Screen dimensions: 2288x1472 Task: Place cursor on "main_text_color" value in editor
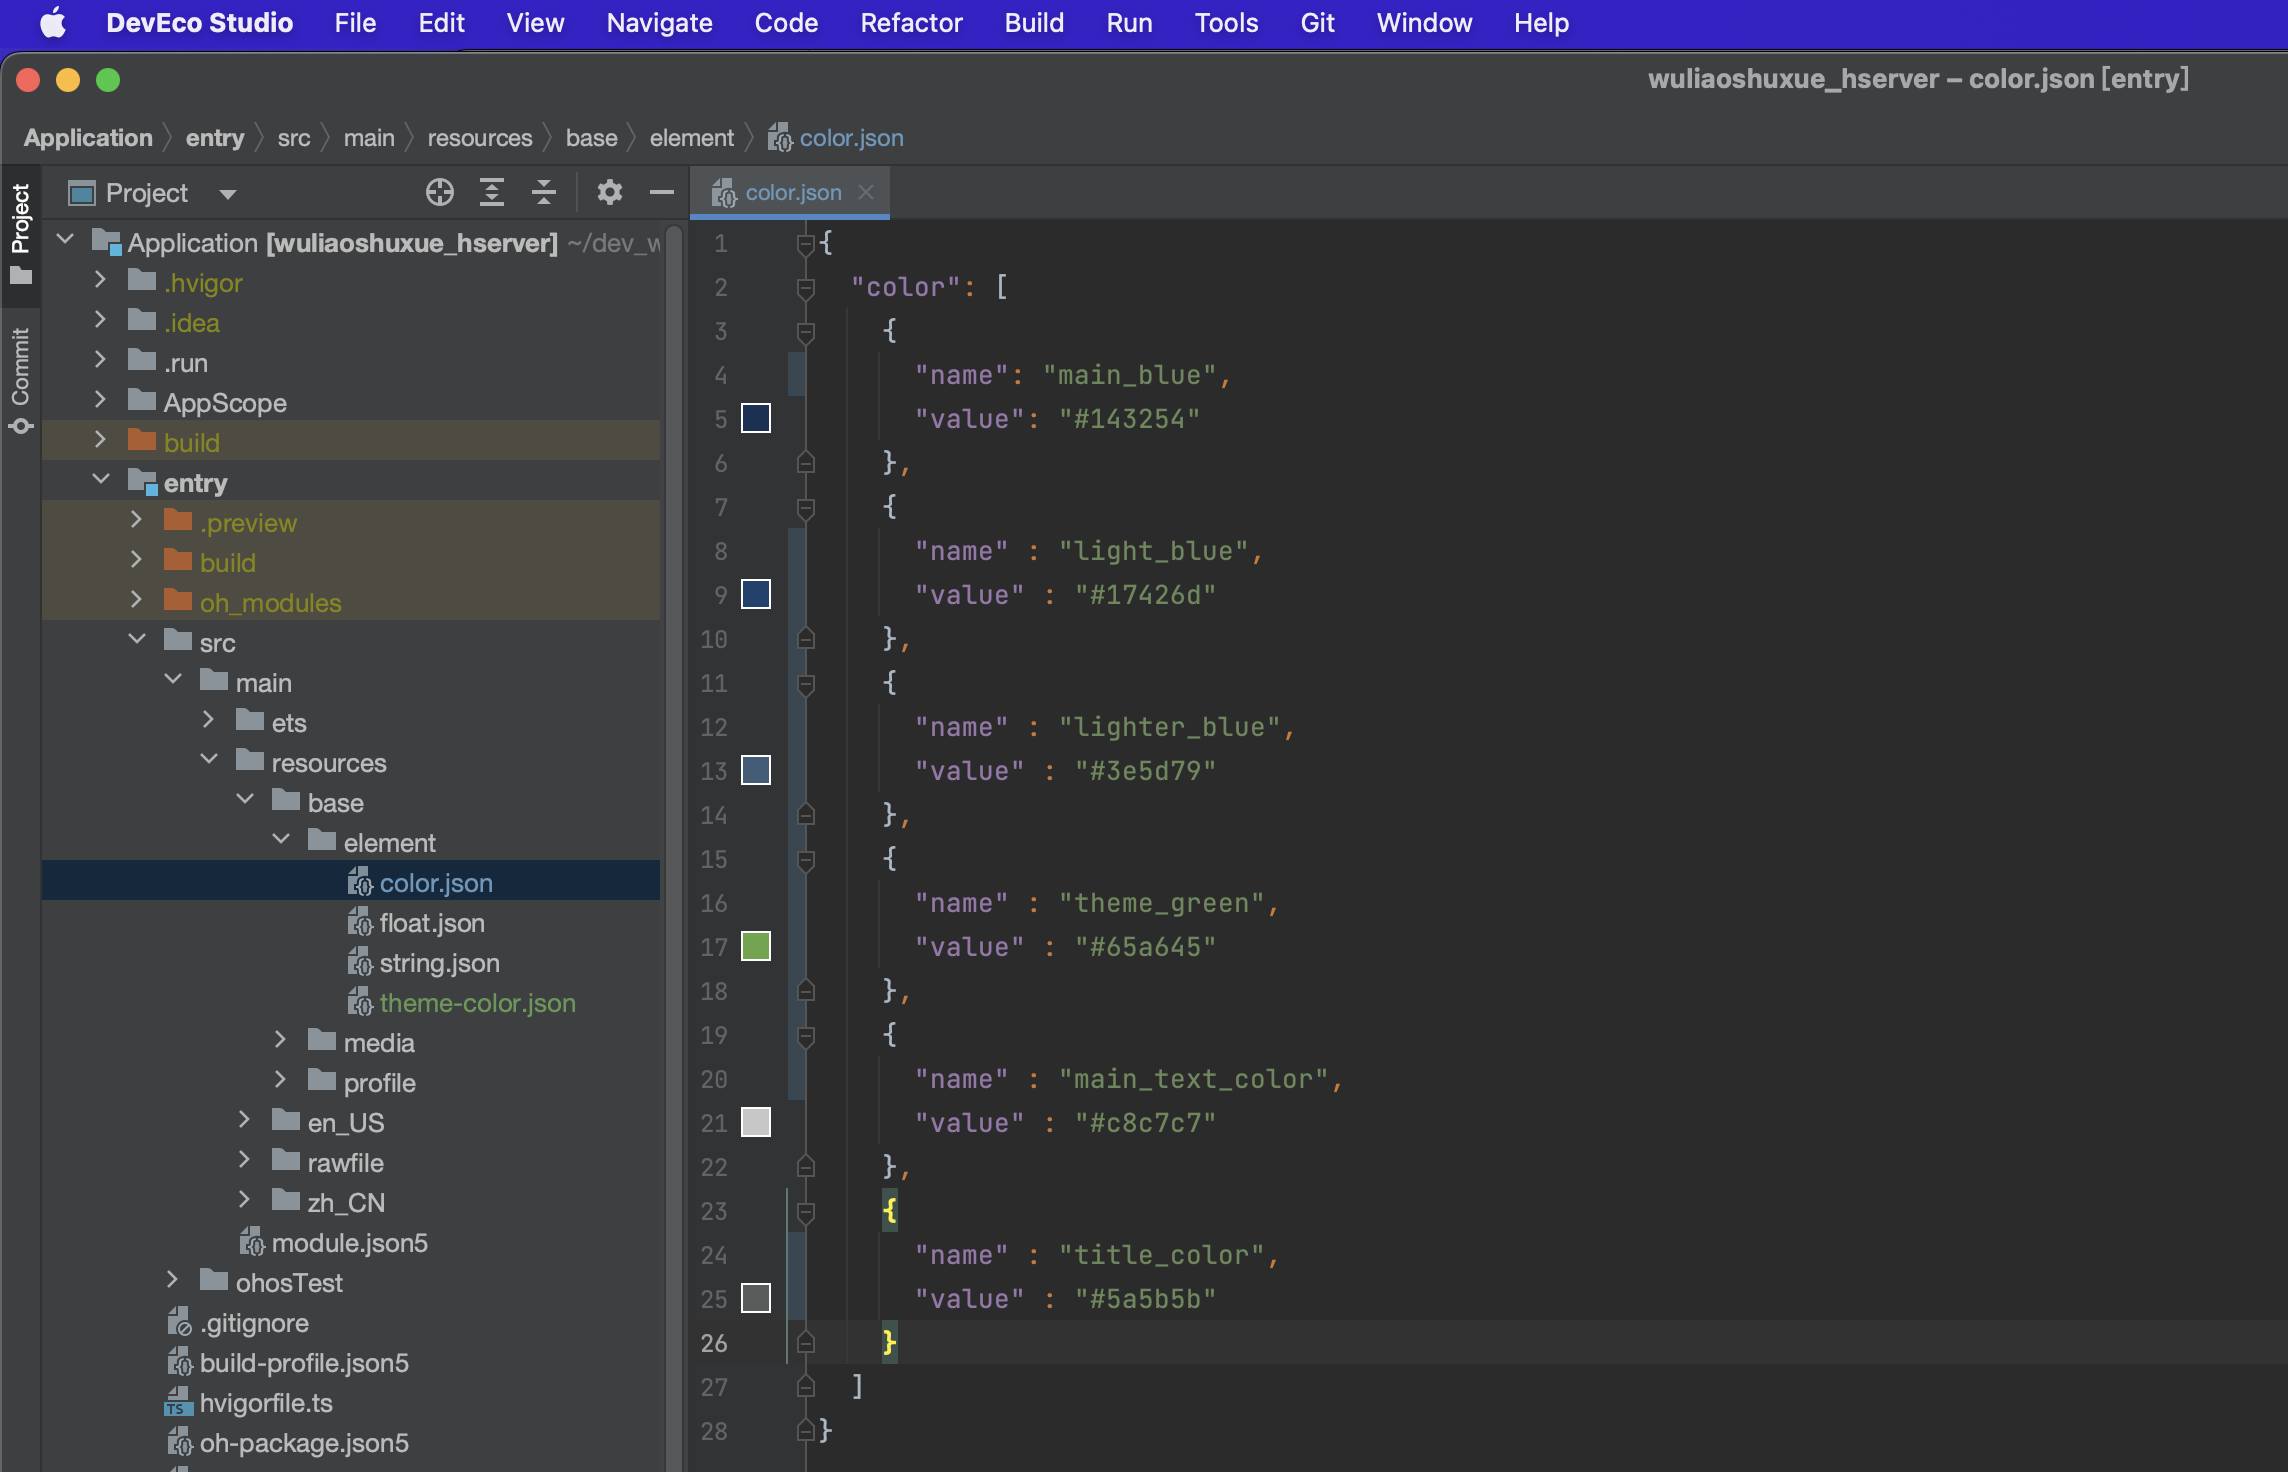(1194, 1079)
